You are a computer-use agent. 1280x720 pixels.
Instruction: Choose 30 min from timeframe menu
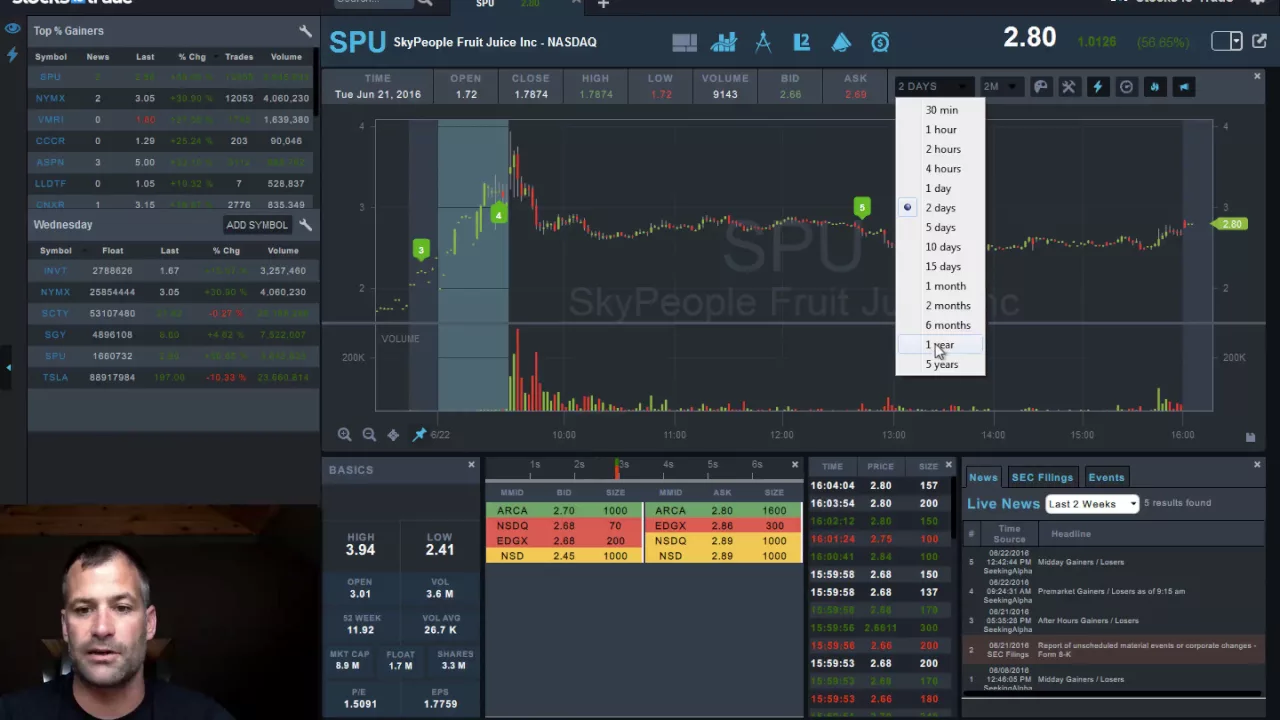[941, 110]
